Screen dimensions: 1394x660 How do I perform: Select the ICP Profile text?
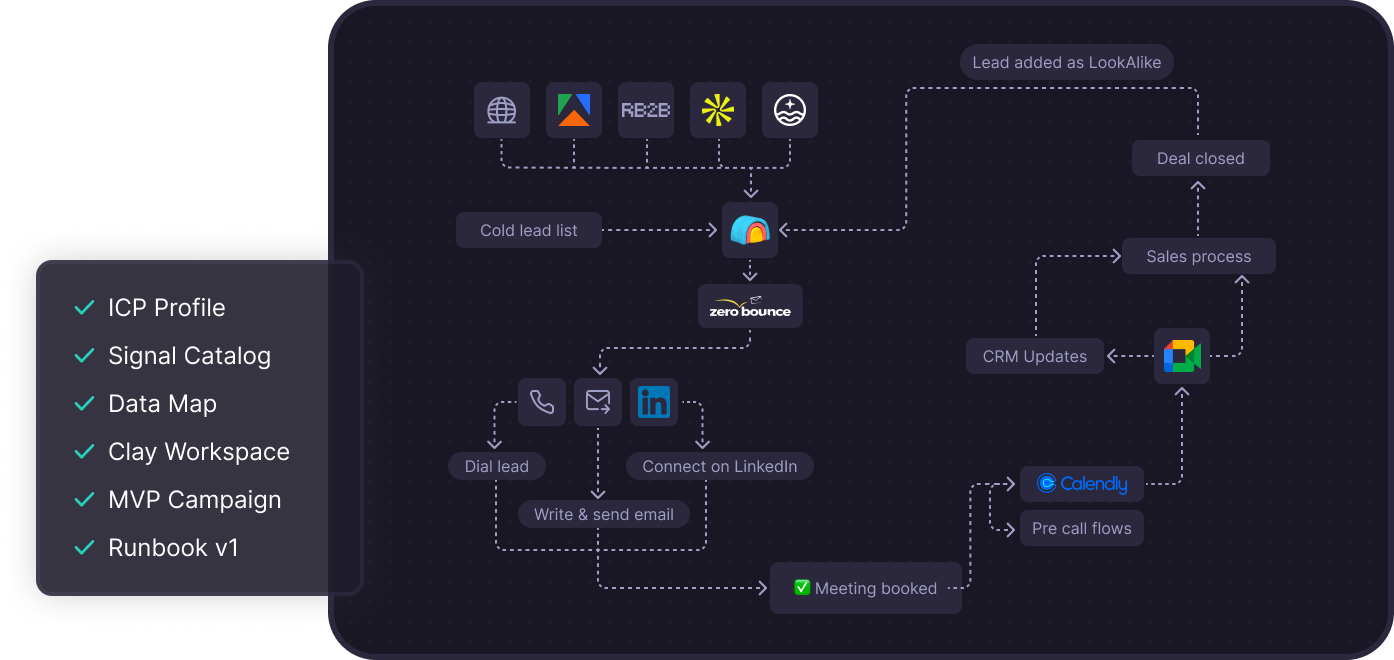167,308
